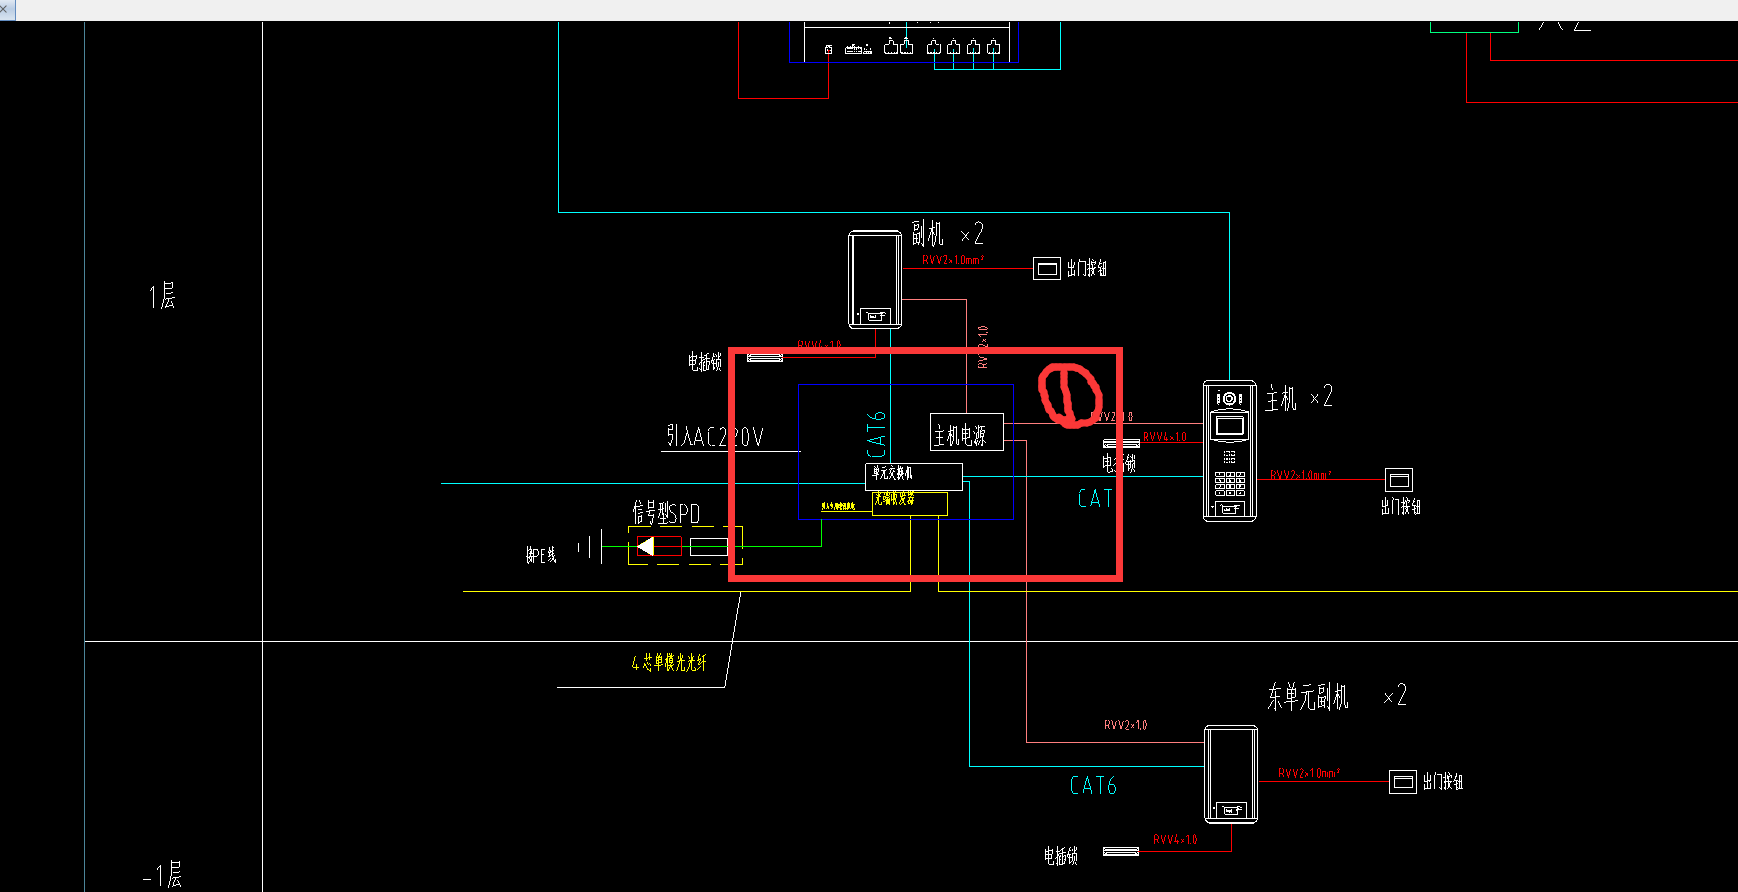Select the lock symbol next to upper-left 电插锁 label
1738x892 pixels.
click(765, 357)
